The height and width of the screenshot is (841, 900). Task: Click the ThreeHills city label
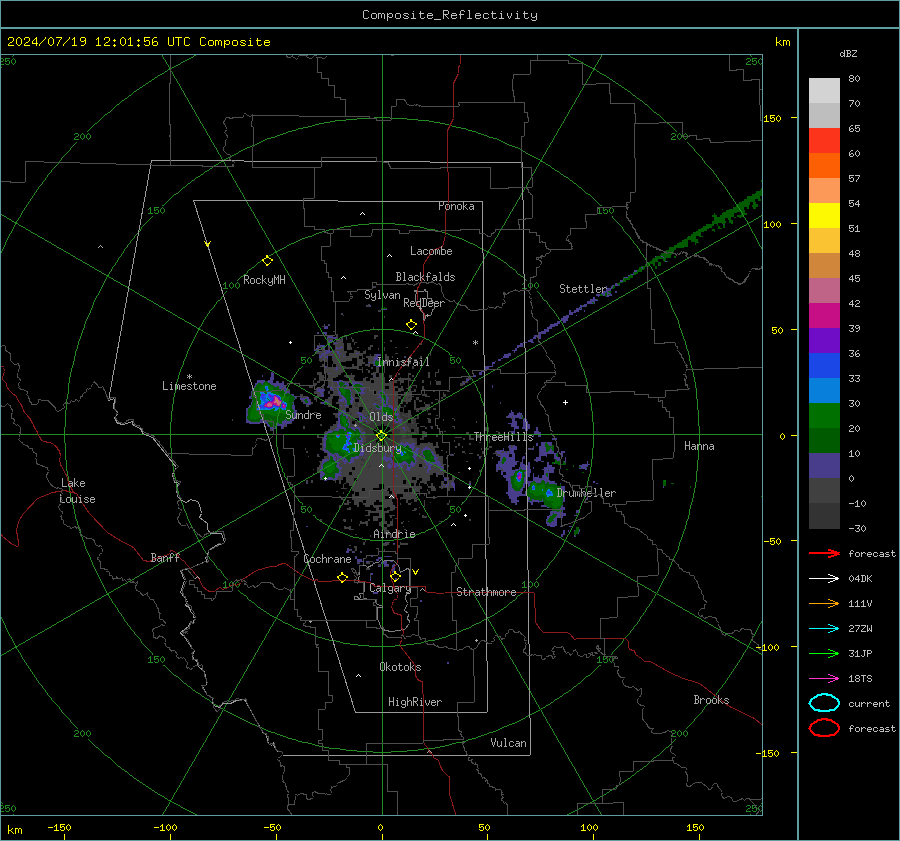(x=503, y=437)
